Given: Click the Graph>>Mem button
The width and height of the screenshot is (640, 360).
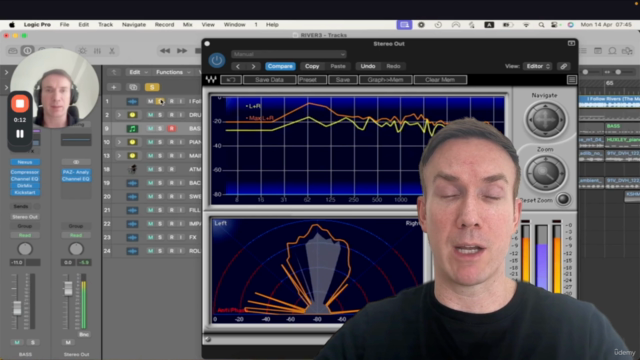Looking at the screenshot, I should 385,80.
